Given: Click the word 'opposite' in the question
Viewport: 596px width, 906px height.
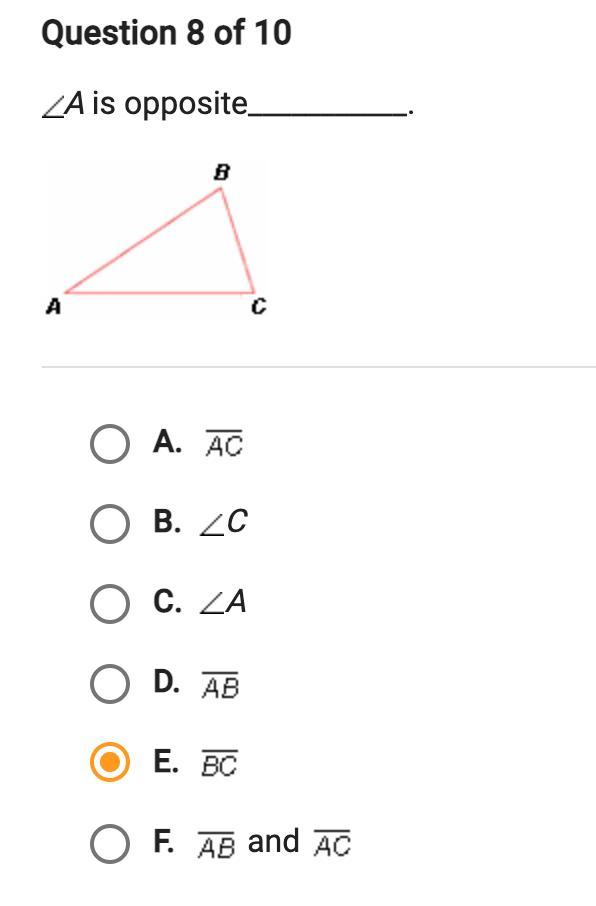Looking at the screenshot, I should tap(186, 105).
